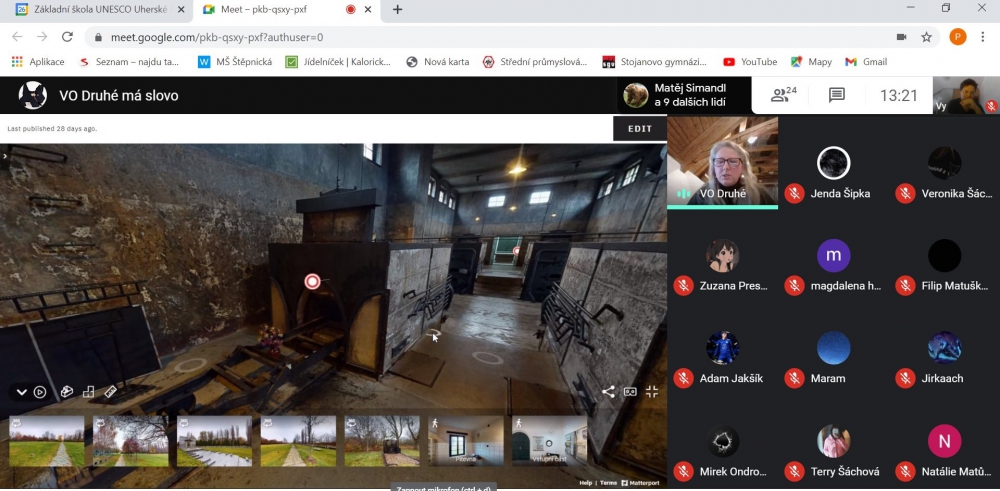Click muted mic icon beside magdalena
Viewport: 1000px width, 491px height.
pyautogui.click(x=794, y=286)
